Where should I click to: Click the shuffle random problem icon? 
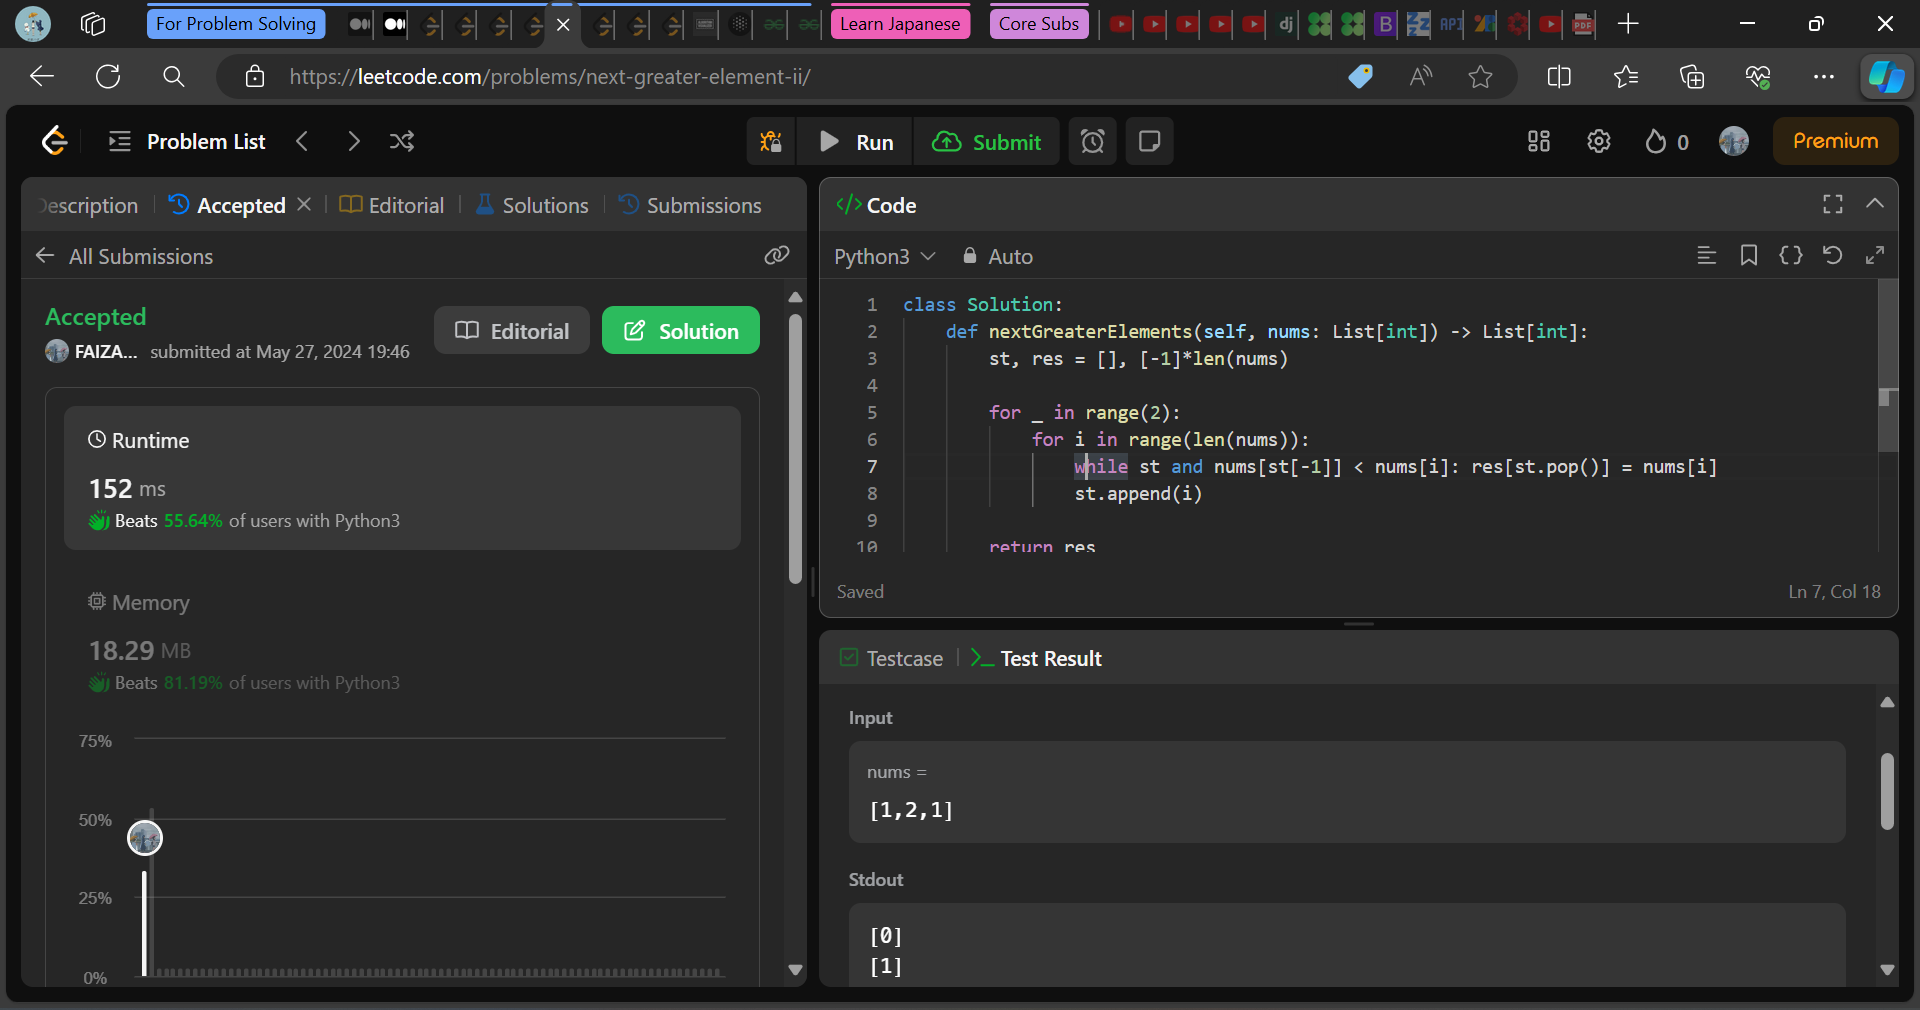tap(402, 142)
